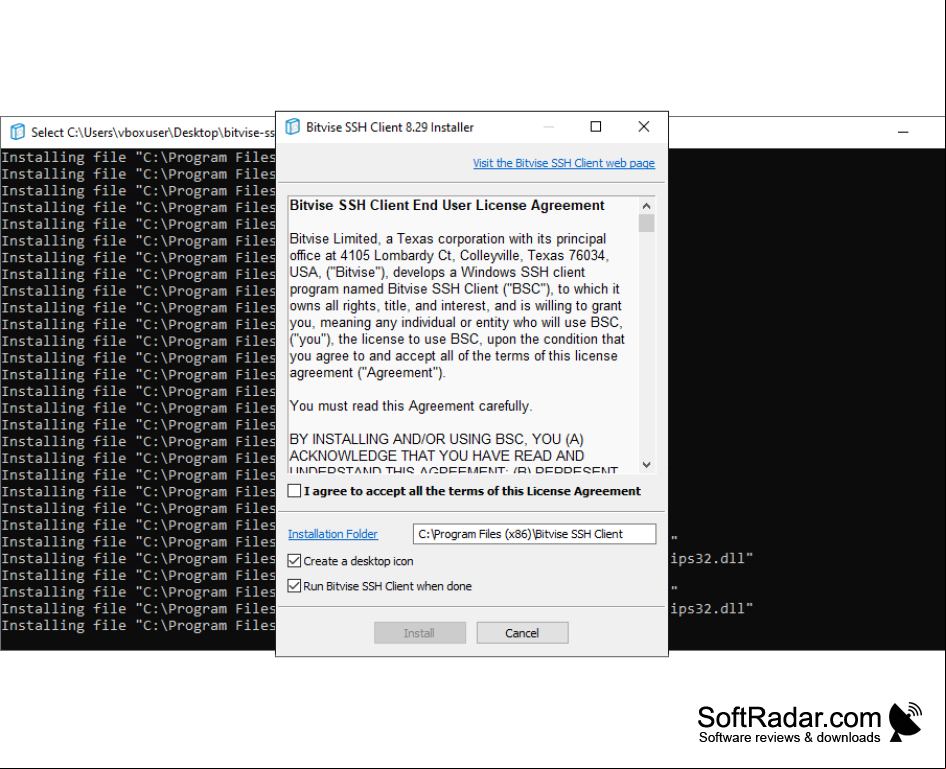The height and width of the screenshot is (769, 946).
Task: Uncheck Run Bitvise SSH Client when done
Action: coord(294,586)
